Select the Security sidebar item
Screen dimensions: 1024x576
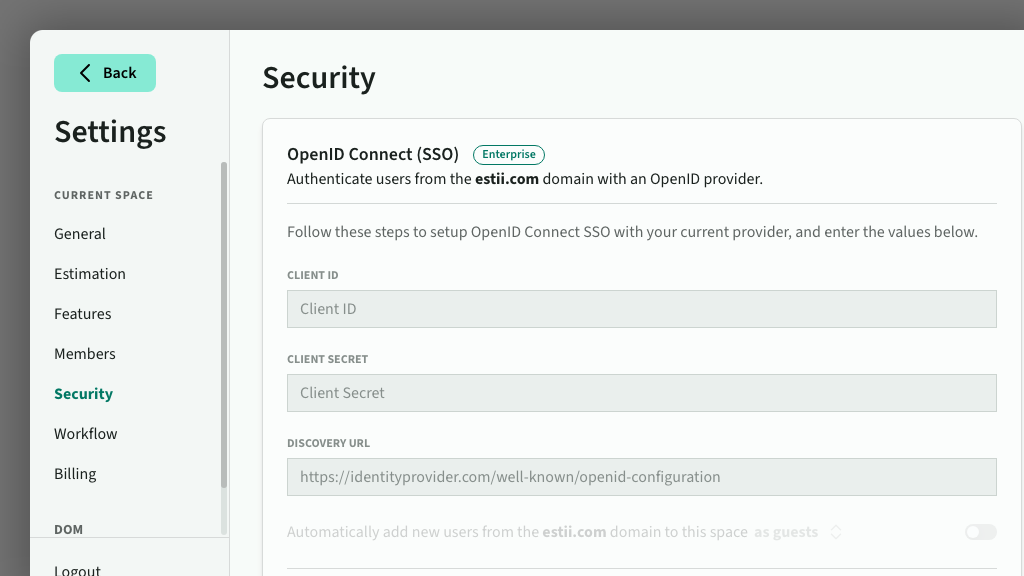click(x=84, y=394)
